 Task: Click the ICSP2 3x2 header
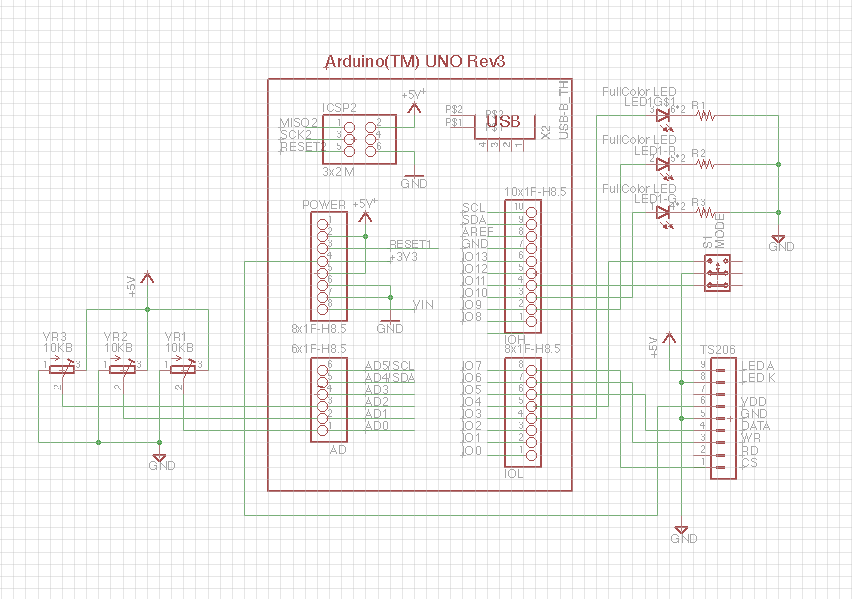tap(358, 137)
